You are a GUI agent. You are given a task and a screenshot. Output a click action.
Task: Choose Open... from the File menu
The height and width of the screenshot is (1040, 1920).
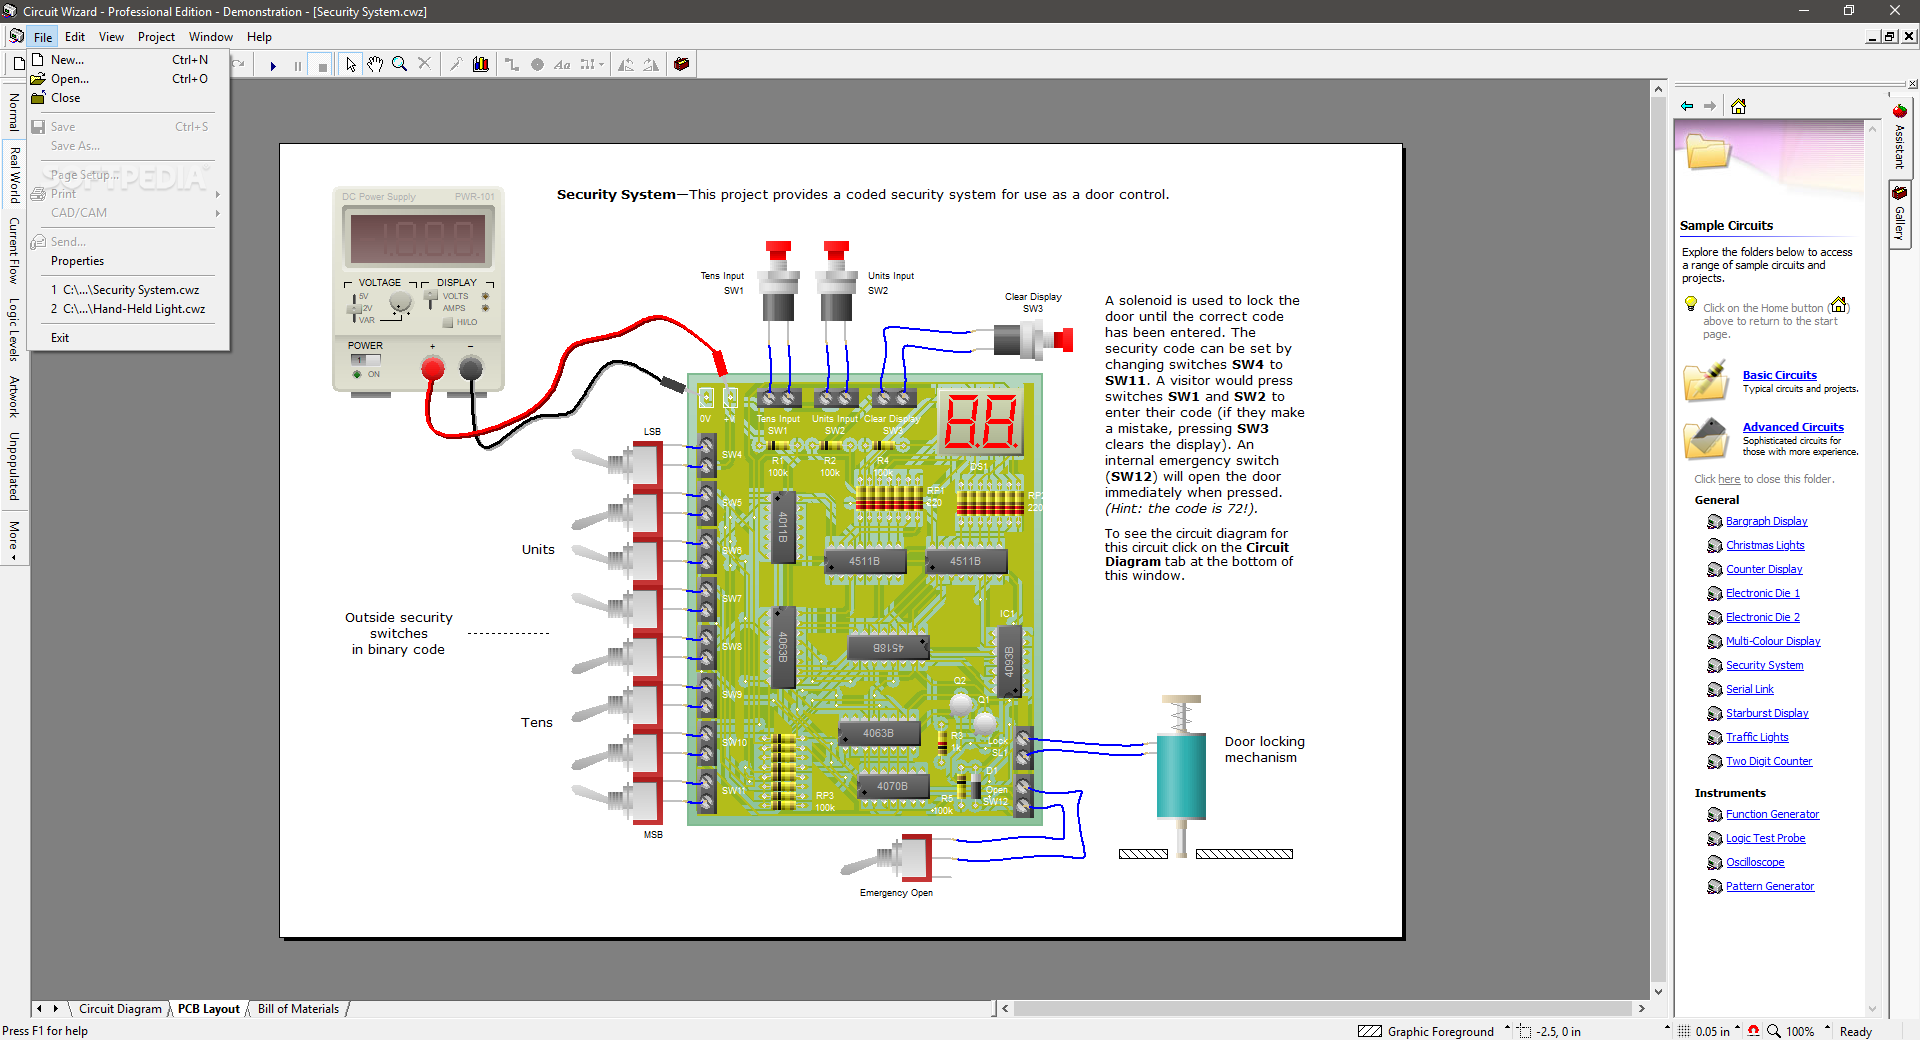coord(127,79)
